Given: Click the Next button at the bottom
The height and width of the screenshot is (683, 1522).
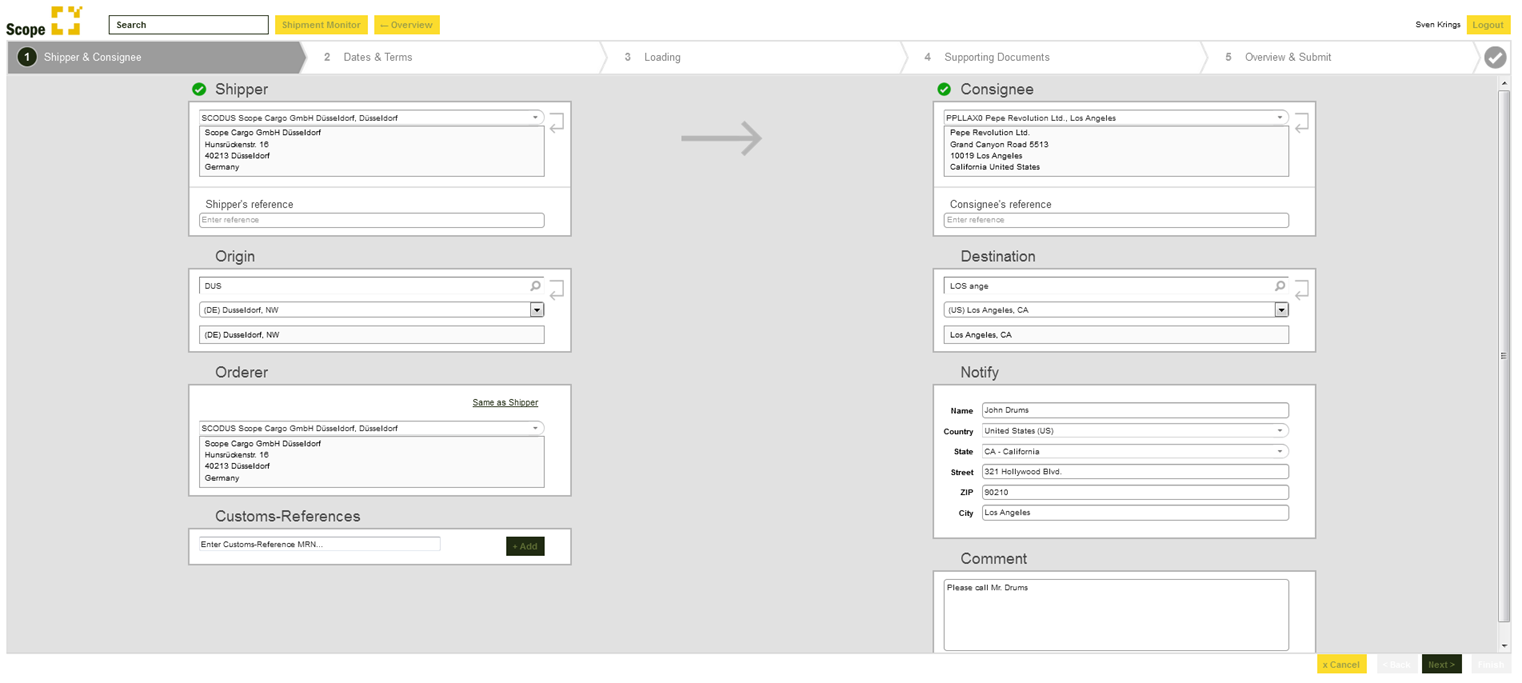Looking at the screenshot, I should (x=1441, y=664).
